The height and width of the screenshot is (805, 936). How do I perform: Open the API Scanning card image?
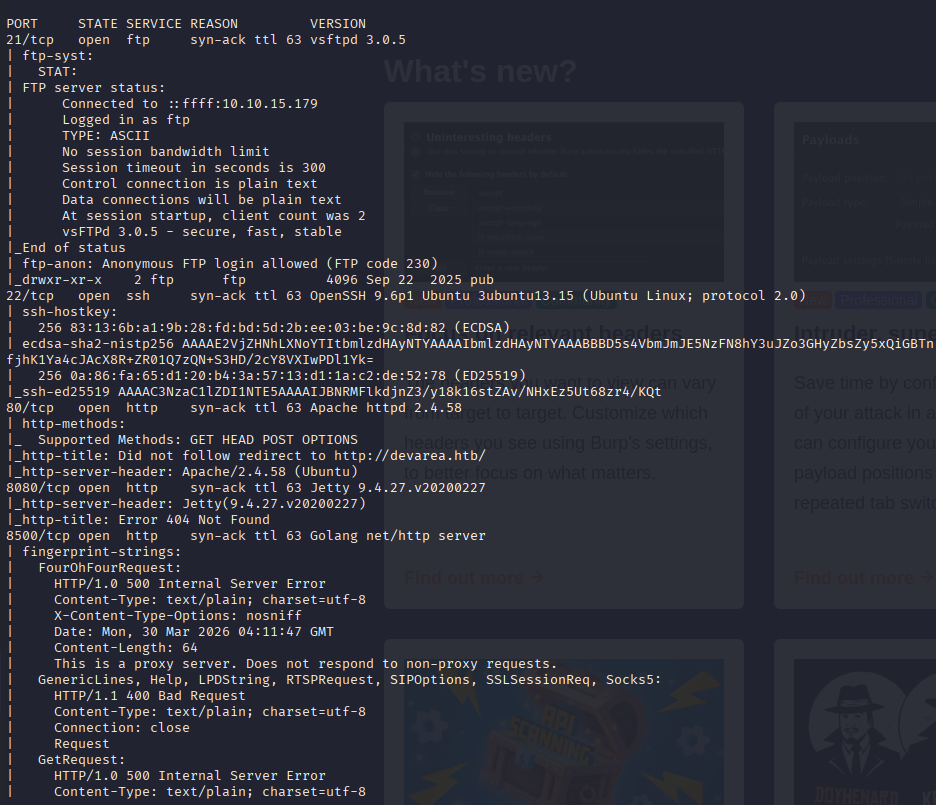pos(564,732)
